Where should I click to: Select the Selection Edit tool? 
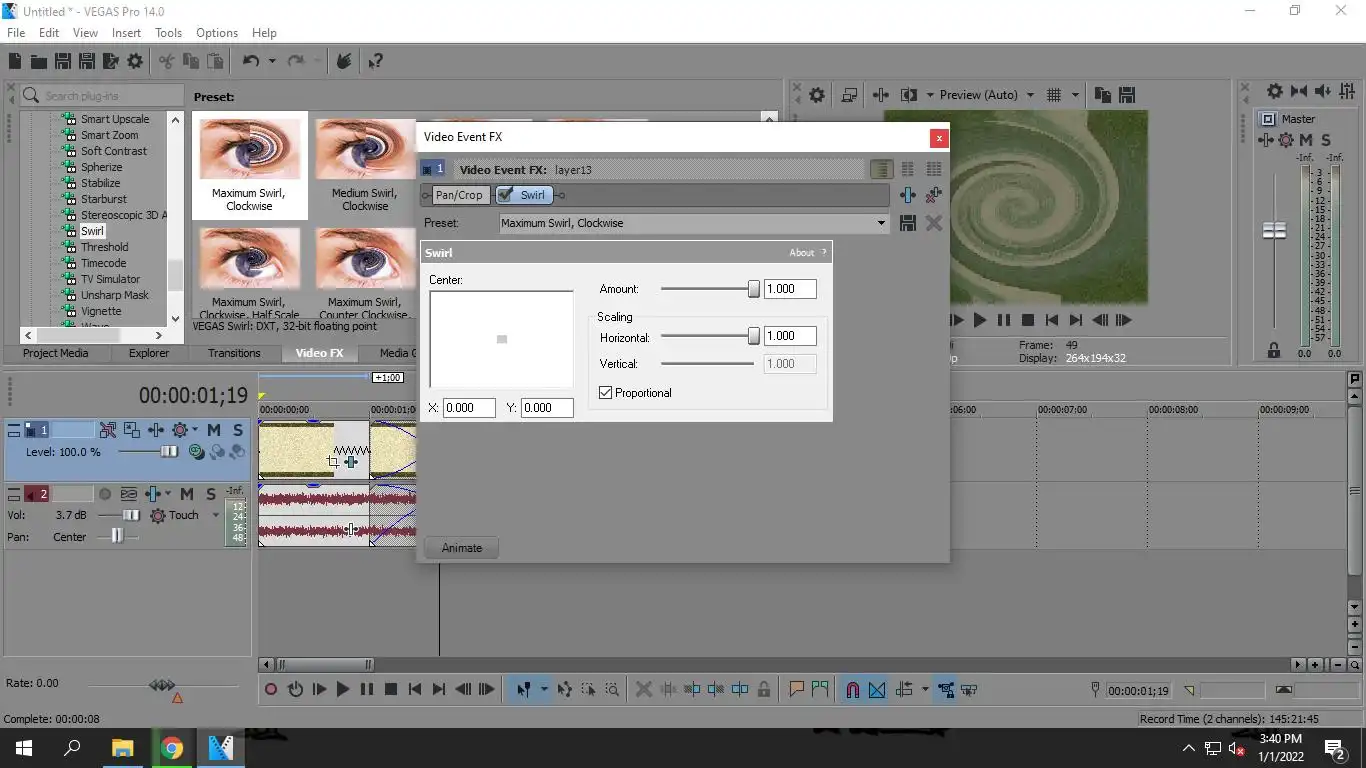click(x=588, y=689)
